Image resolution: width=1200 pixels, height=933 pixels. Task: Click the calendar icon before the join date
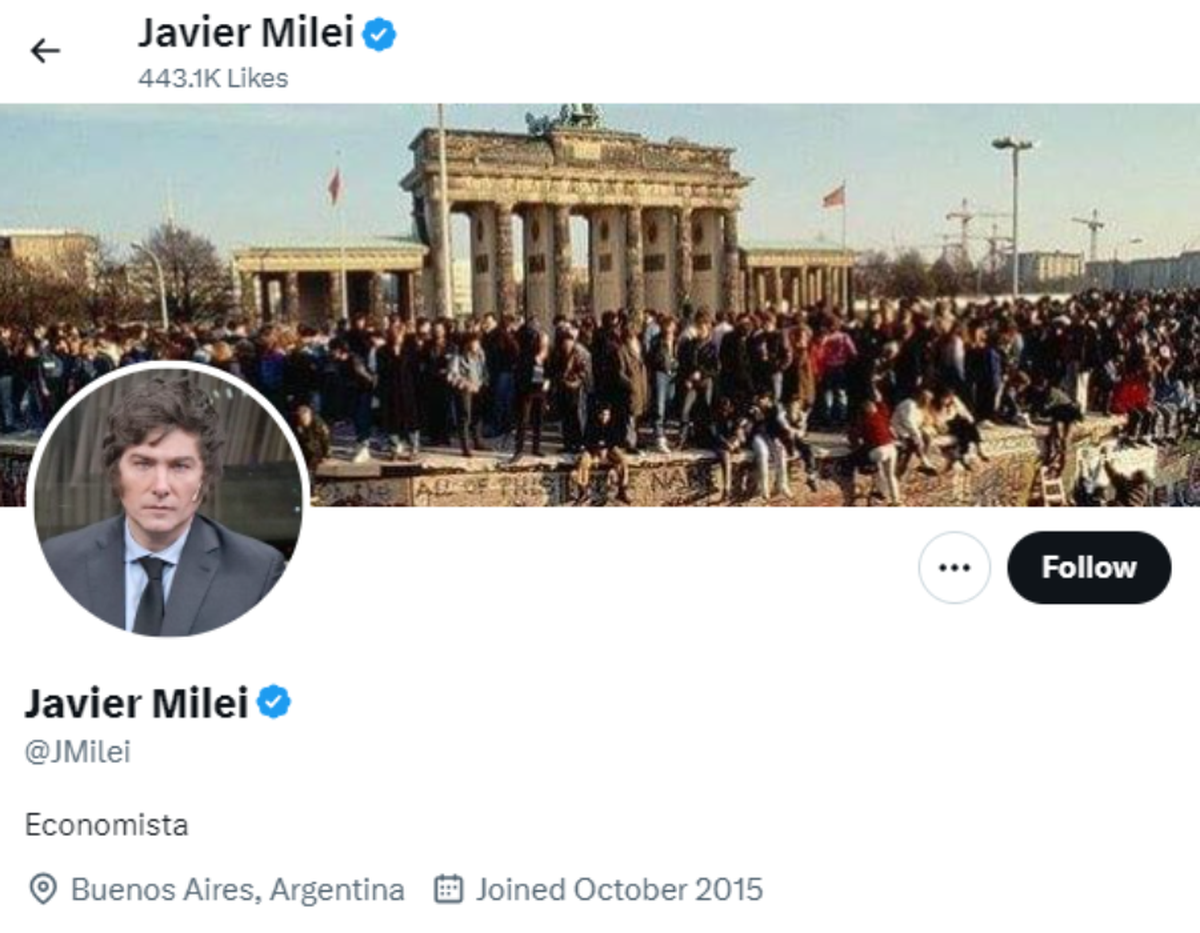[450, 888]
